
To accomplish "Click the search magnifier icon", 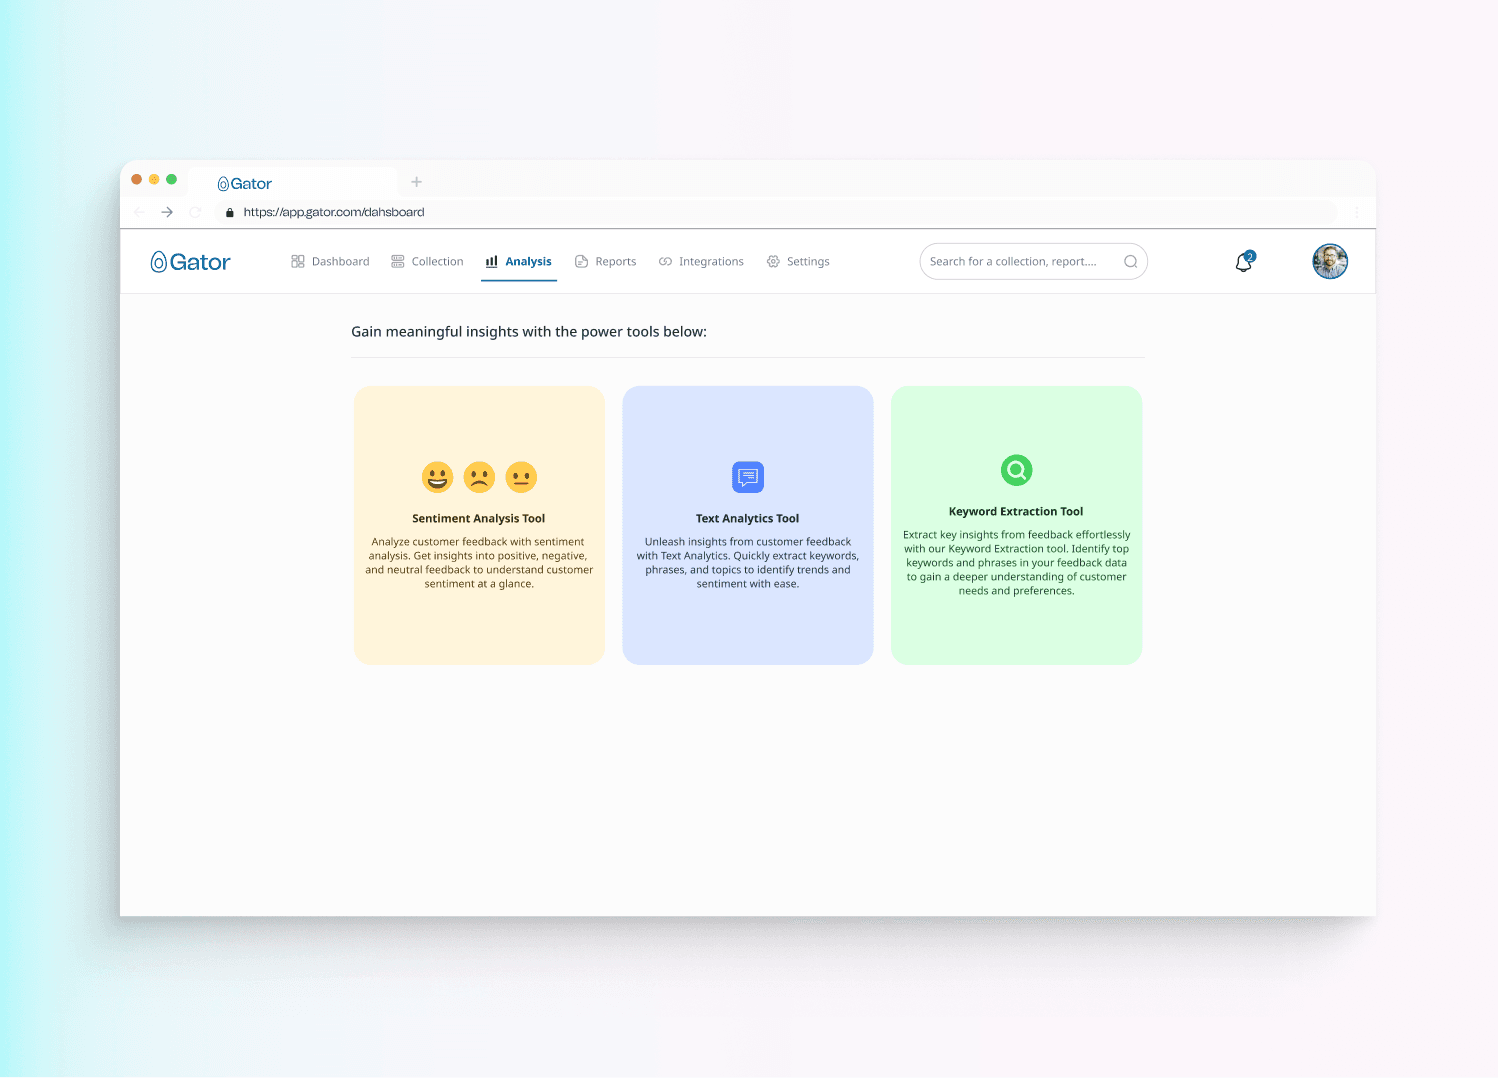I will pyautogui.click(x=1130, y=262).
